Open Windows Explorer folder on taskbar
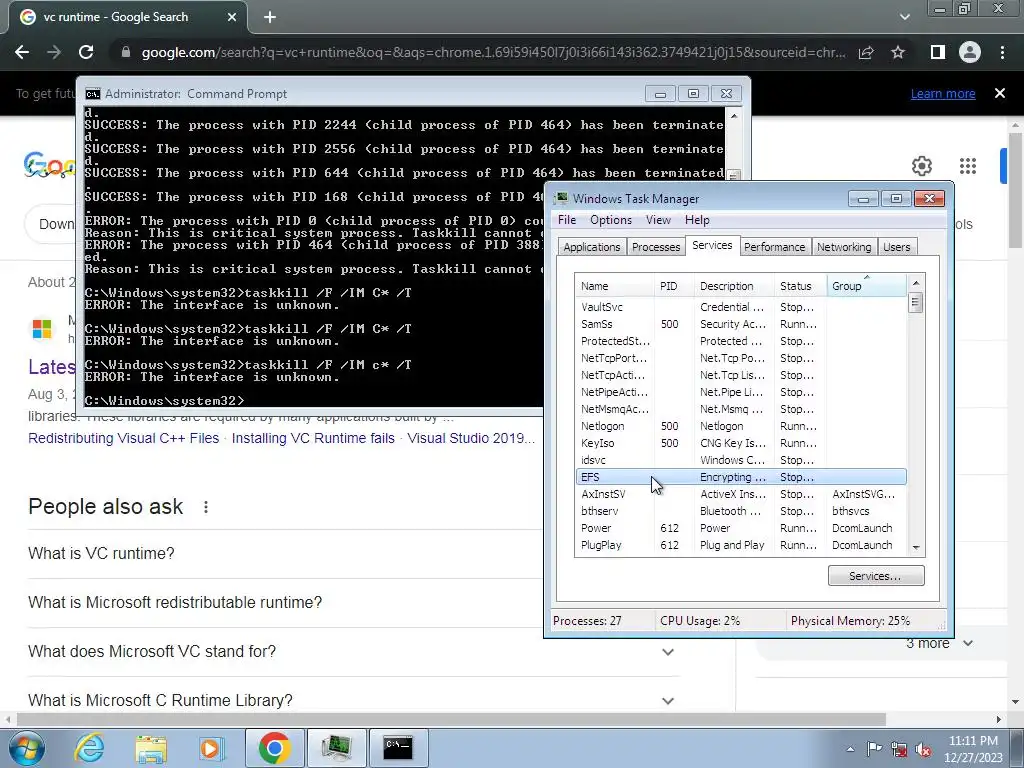Screen dimensions: 1024x768 click(151, 748)
